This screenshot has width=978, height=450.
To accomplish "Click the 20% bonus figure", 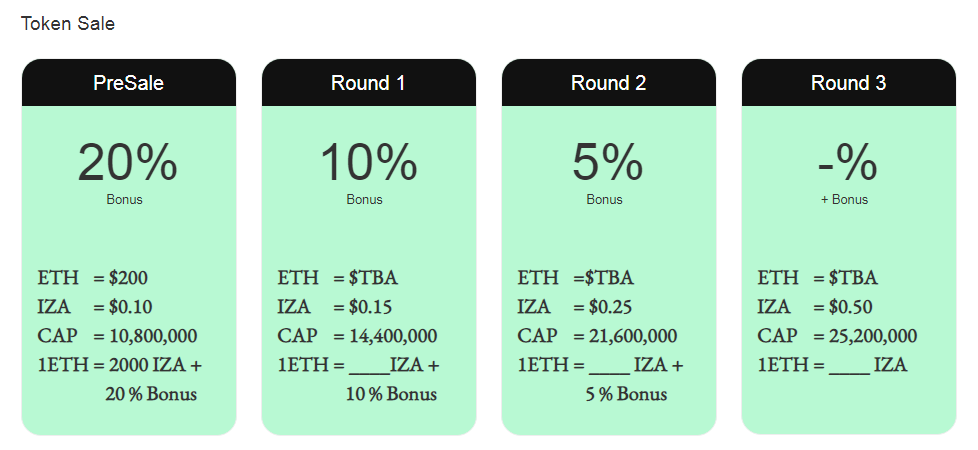I will click(127, 163).
